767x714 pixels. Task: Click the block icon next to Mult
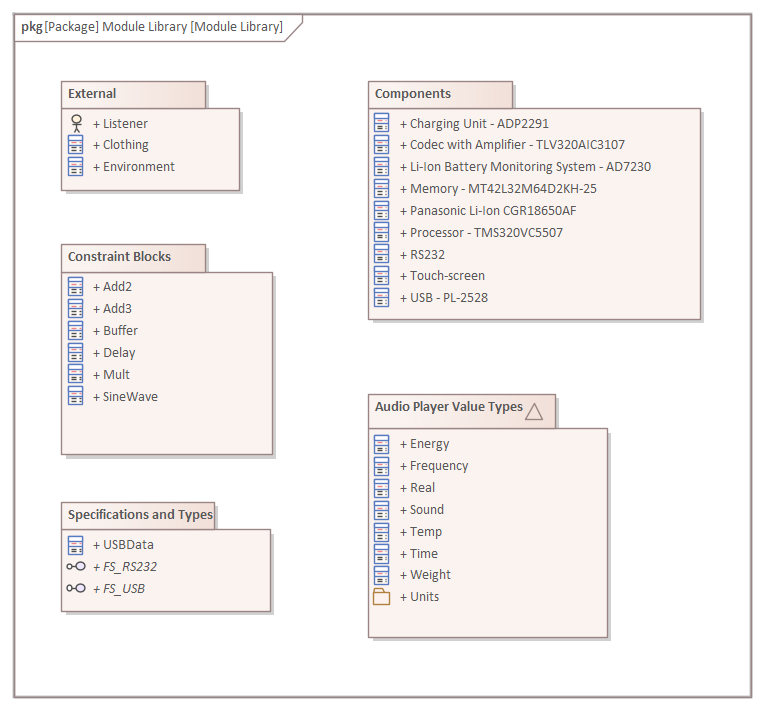coord(76,375)
